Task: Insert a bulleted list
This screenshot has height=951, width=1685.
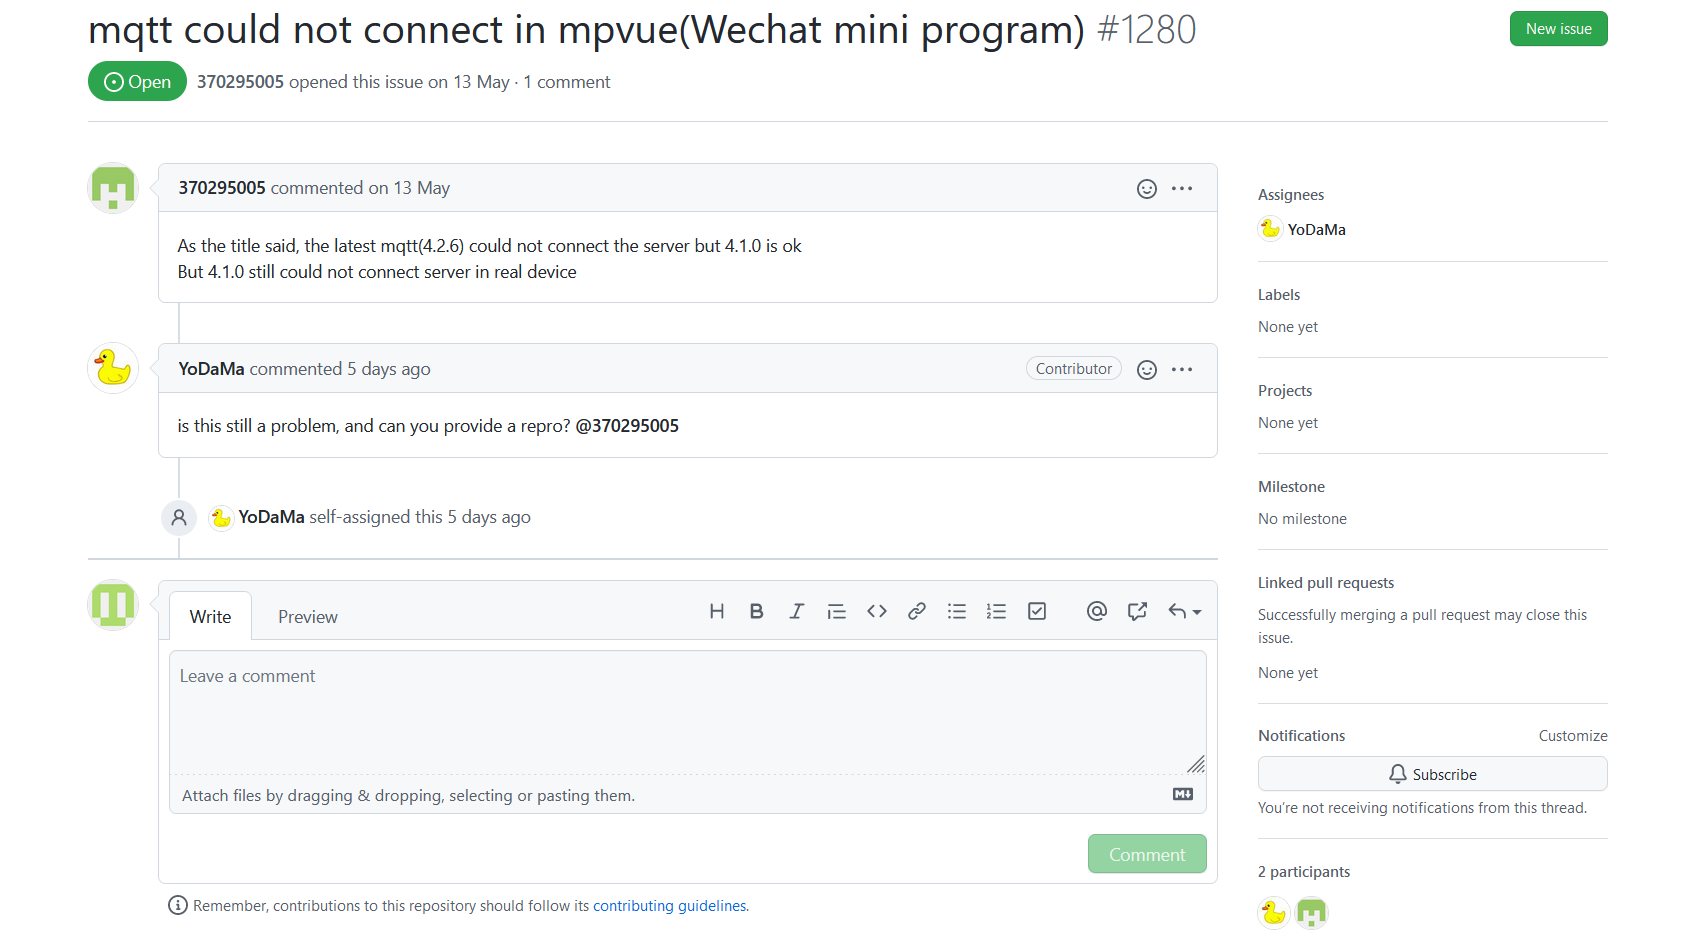Action: [956, 611]
